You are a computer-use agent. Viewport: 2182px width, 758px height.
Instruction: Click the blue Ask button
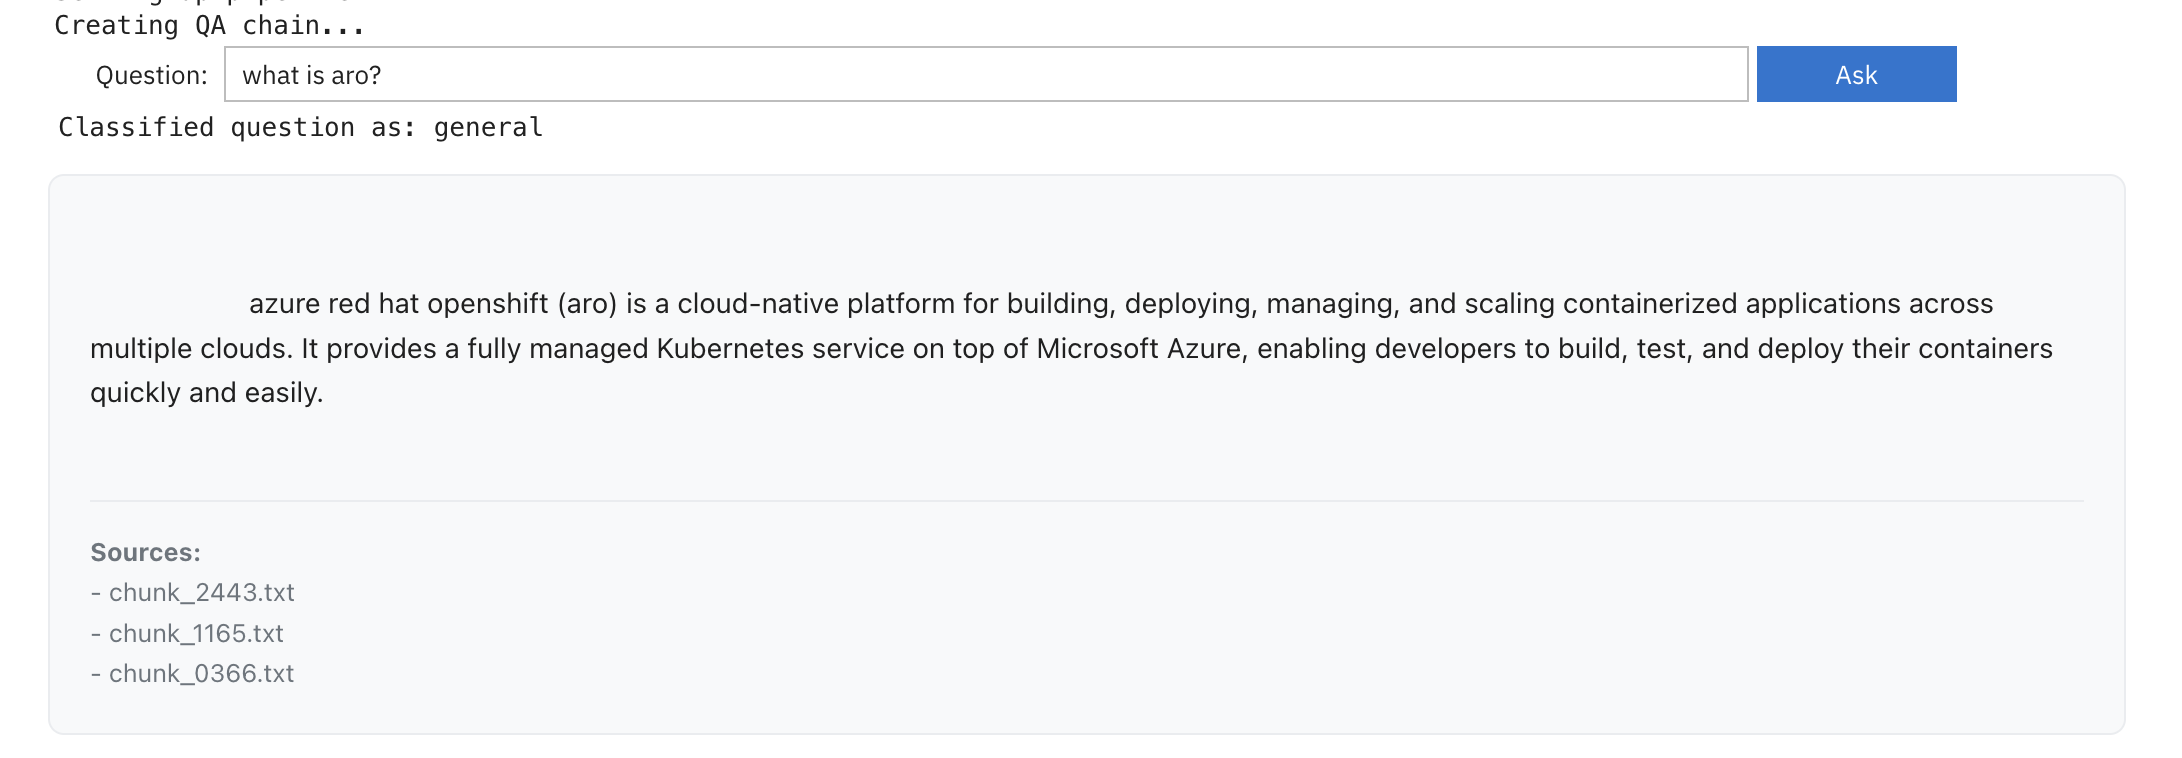(1855, 74)
